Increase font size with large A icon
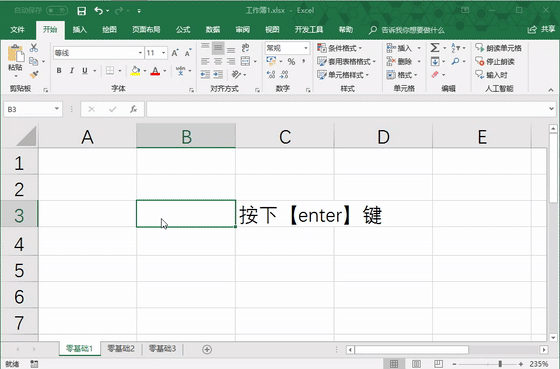 (x=175, y=53)
